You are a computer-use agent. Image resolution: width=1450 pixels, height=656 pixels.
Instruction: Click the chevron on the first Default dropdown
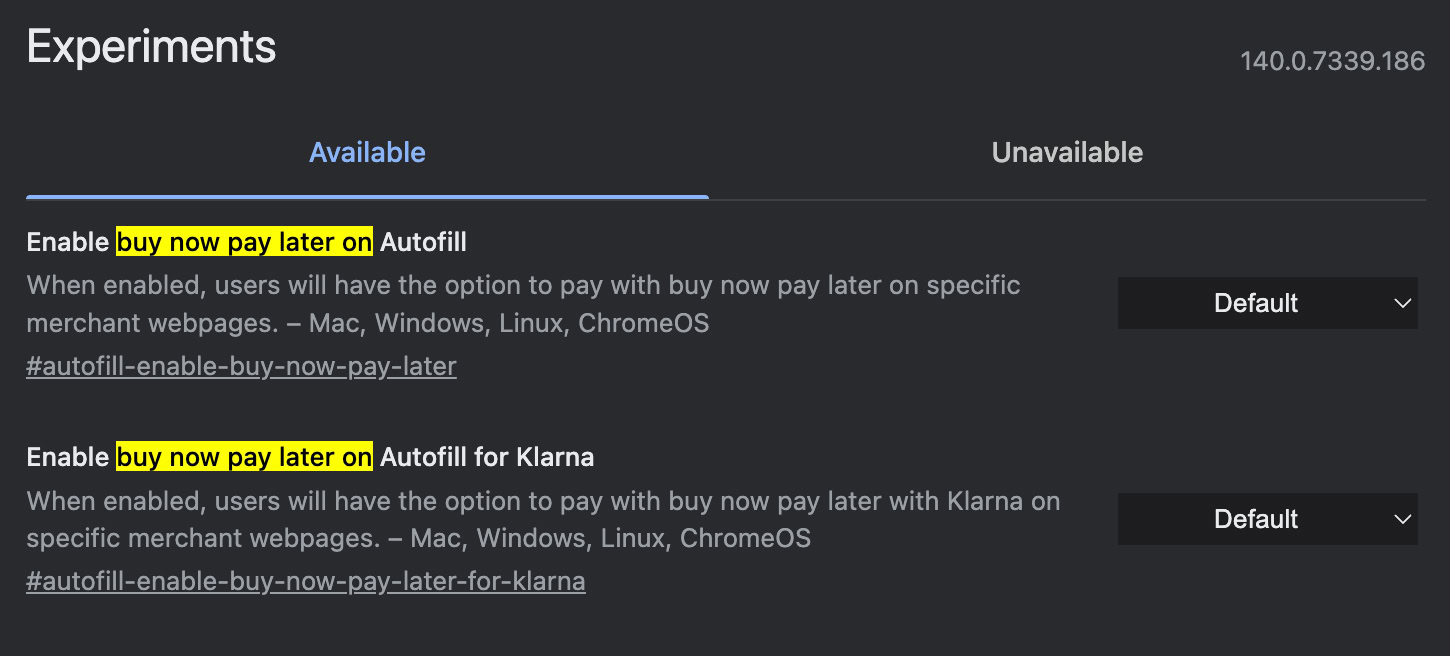(x=1401, y=303)
